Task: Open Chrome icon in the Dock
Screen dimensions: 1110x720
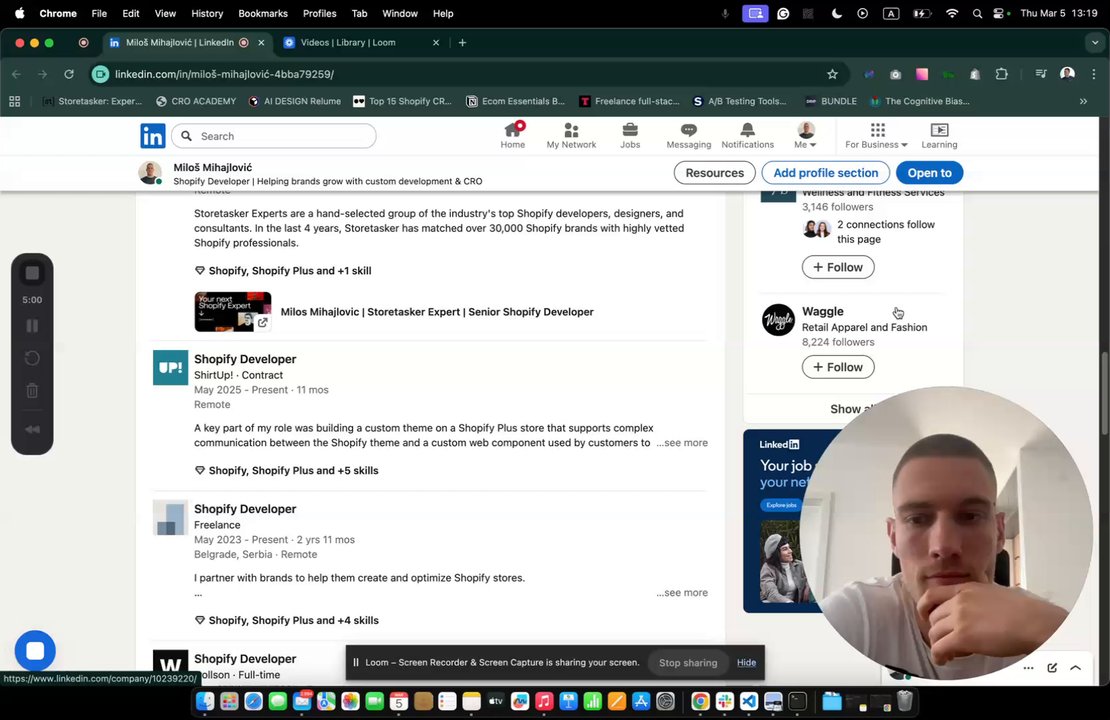Action: point(700,701)
